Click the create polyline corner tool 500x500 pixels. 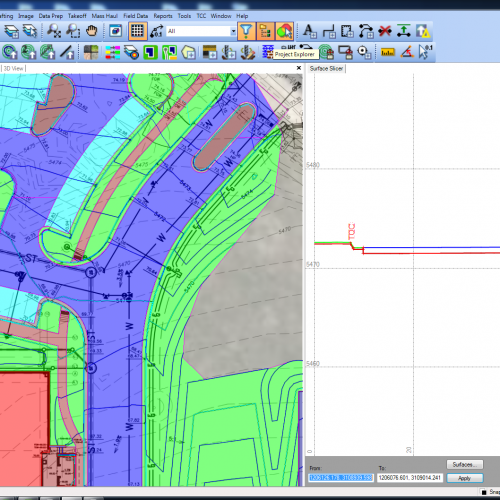click(x=329, y=31)
